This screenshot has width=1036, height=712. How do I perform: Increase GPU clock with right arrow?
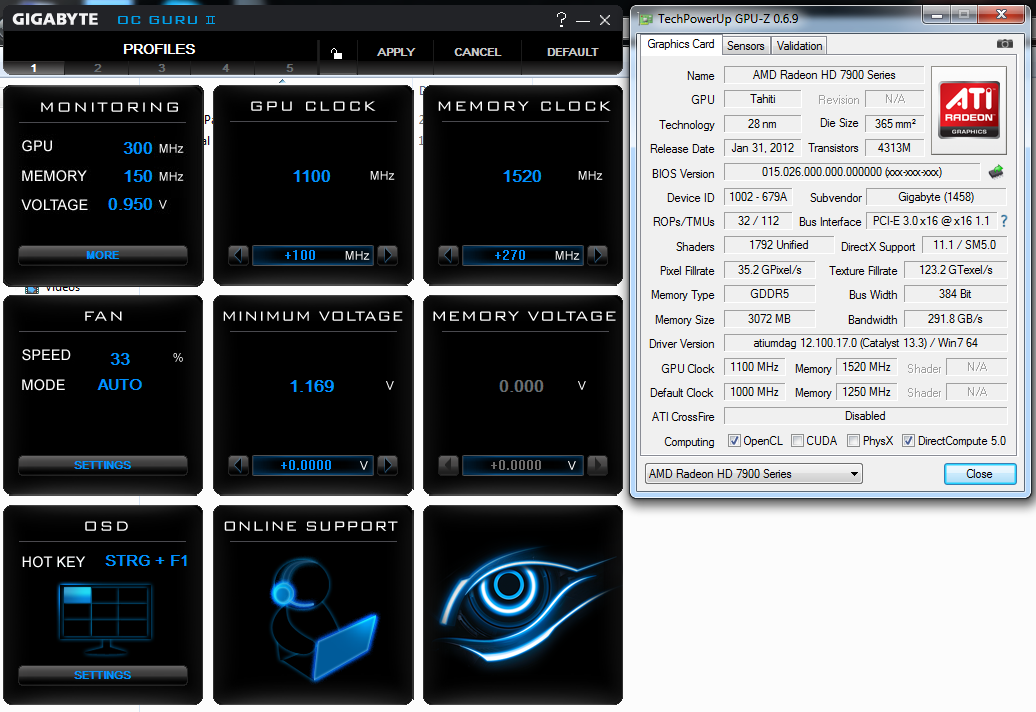[x=388, y=256]
